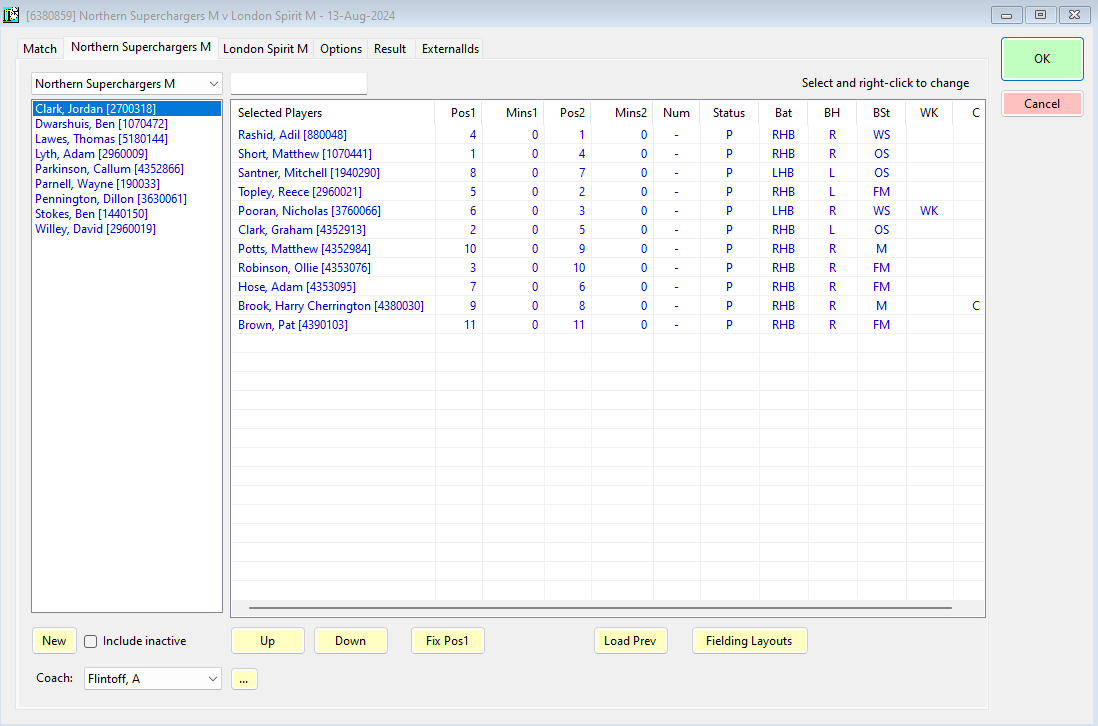Click the WK column header
Image resolution: width=1098 pixels, height=726 pixels.
coord(929,113)
